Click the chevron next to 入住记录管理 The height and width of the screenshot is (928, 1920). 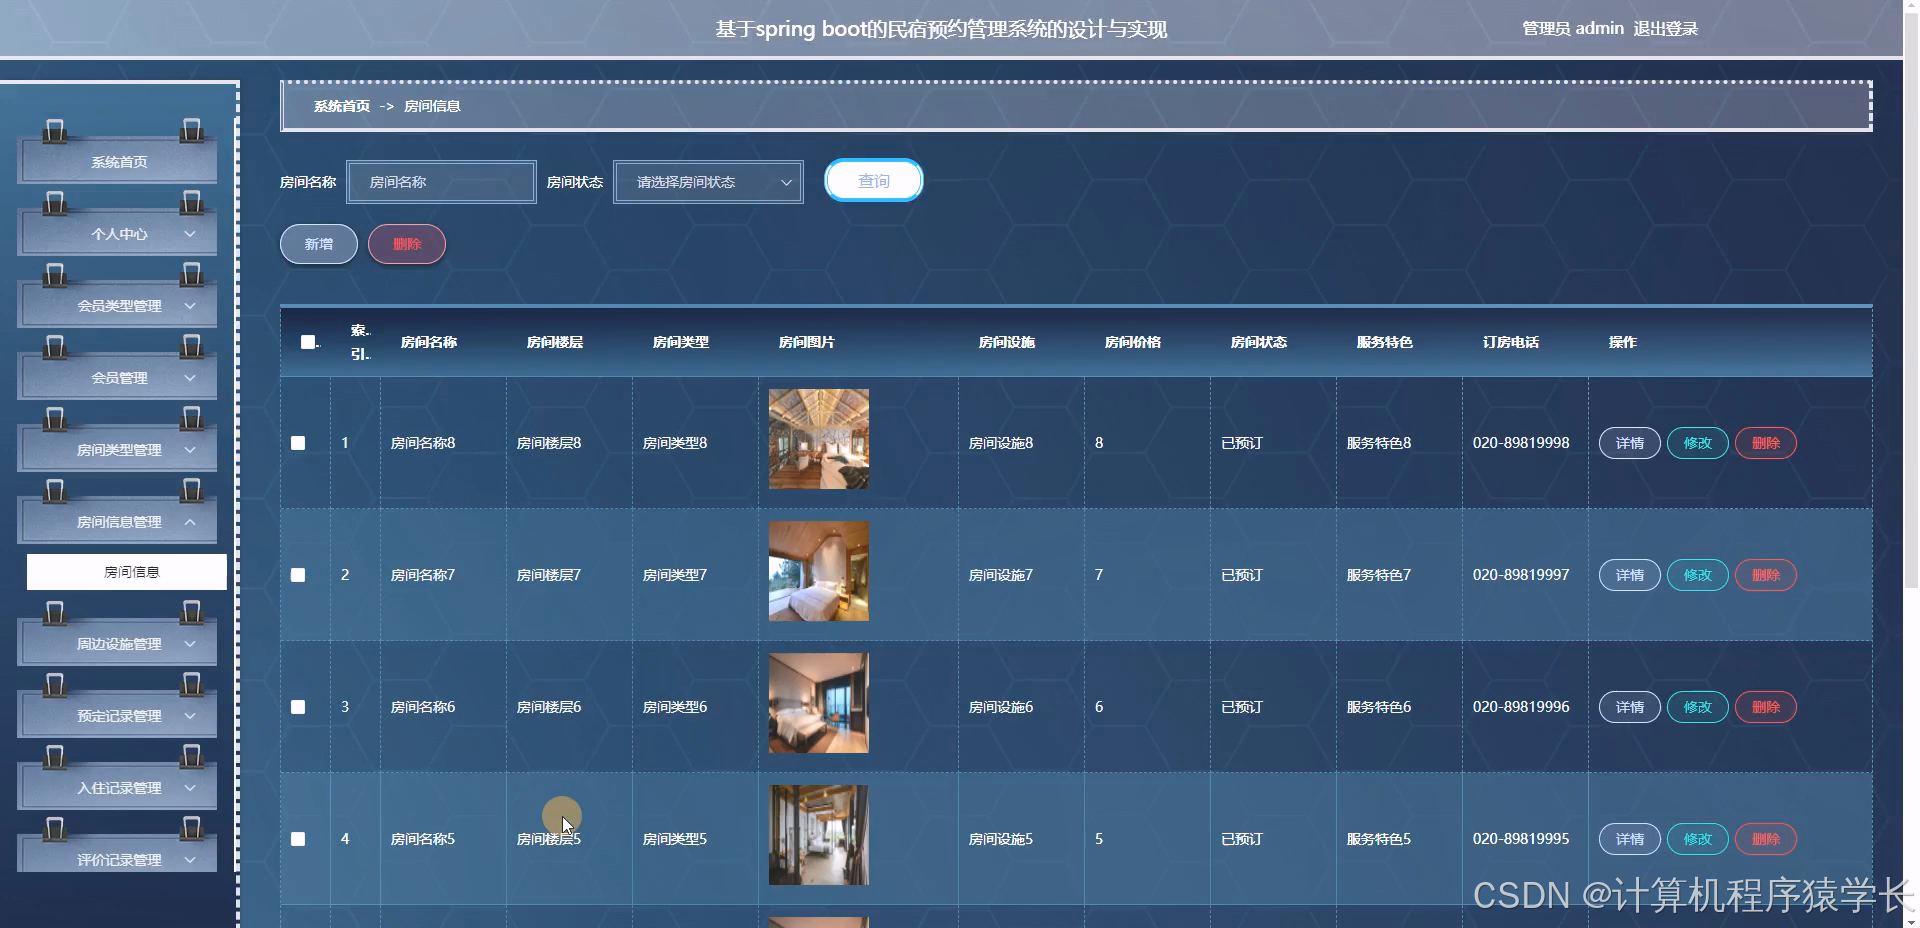click(x=190, y=788)
